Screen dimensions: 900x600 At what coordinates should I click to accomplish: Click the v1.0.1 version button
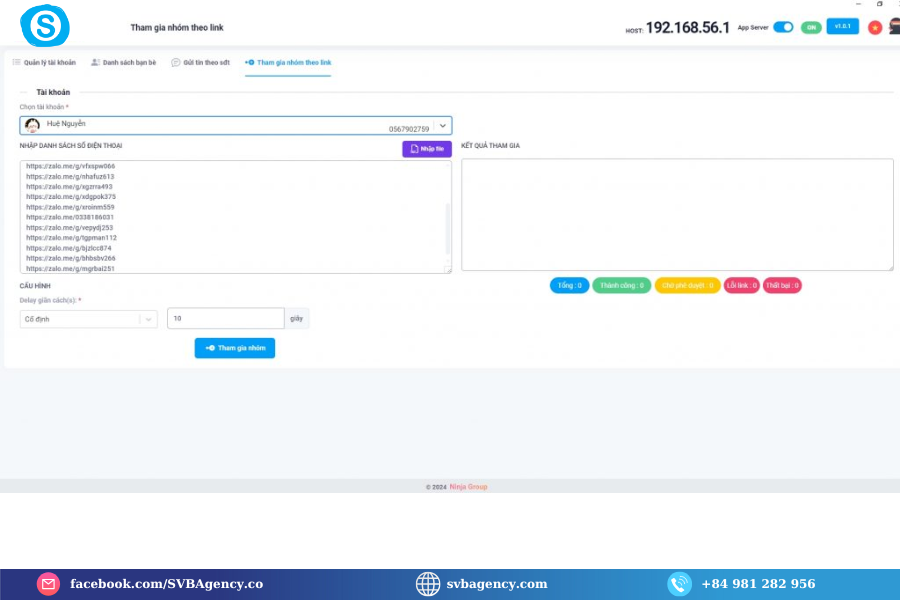click(x=842, y=26)
